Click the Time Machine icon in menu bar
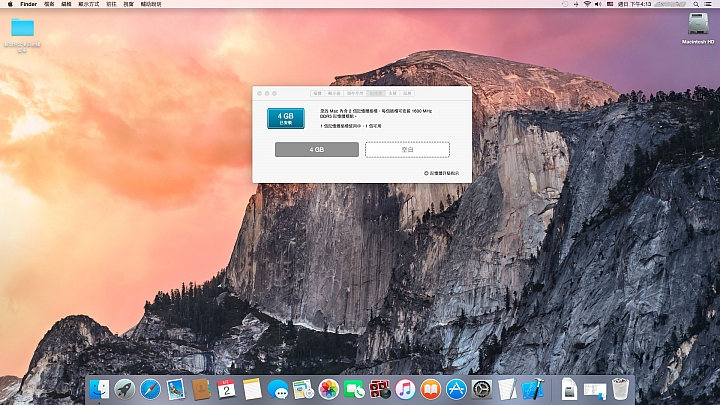This screenshot has height=405, width=720. tap(565, 4)
